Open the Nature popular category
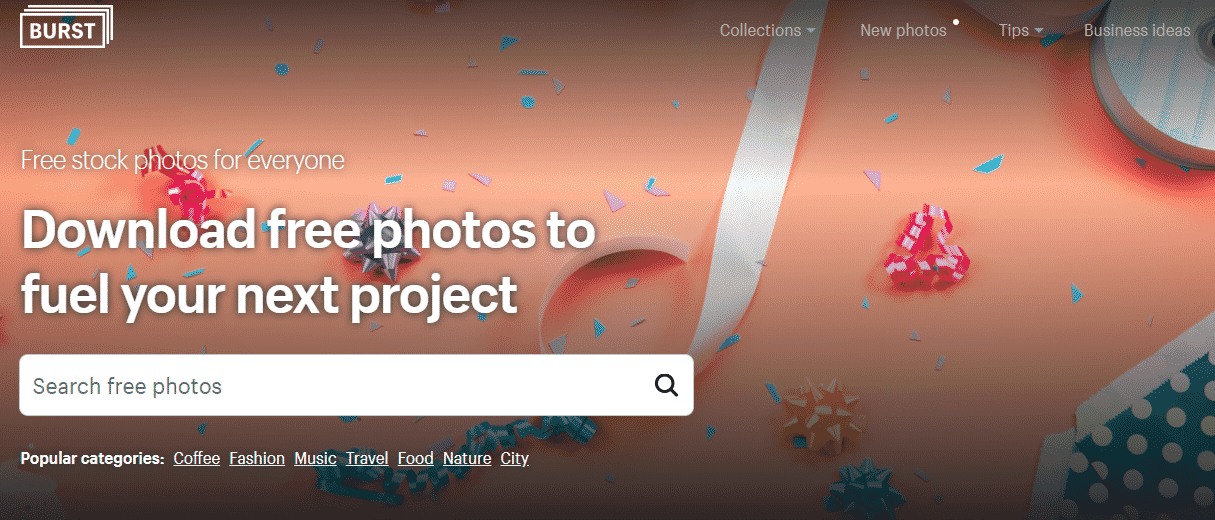This screenshot has height=520, width=1215. 467,459
